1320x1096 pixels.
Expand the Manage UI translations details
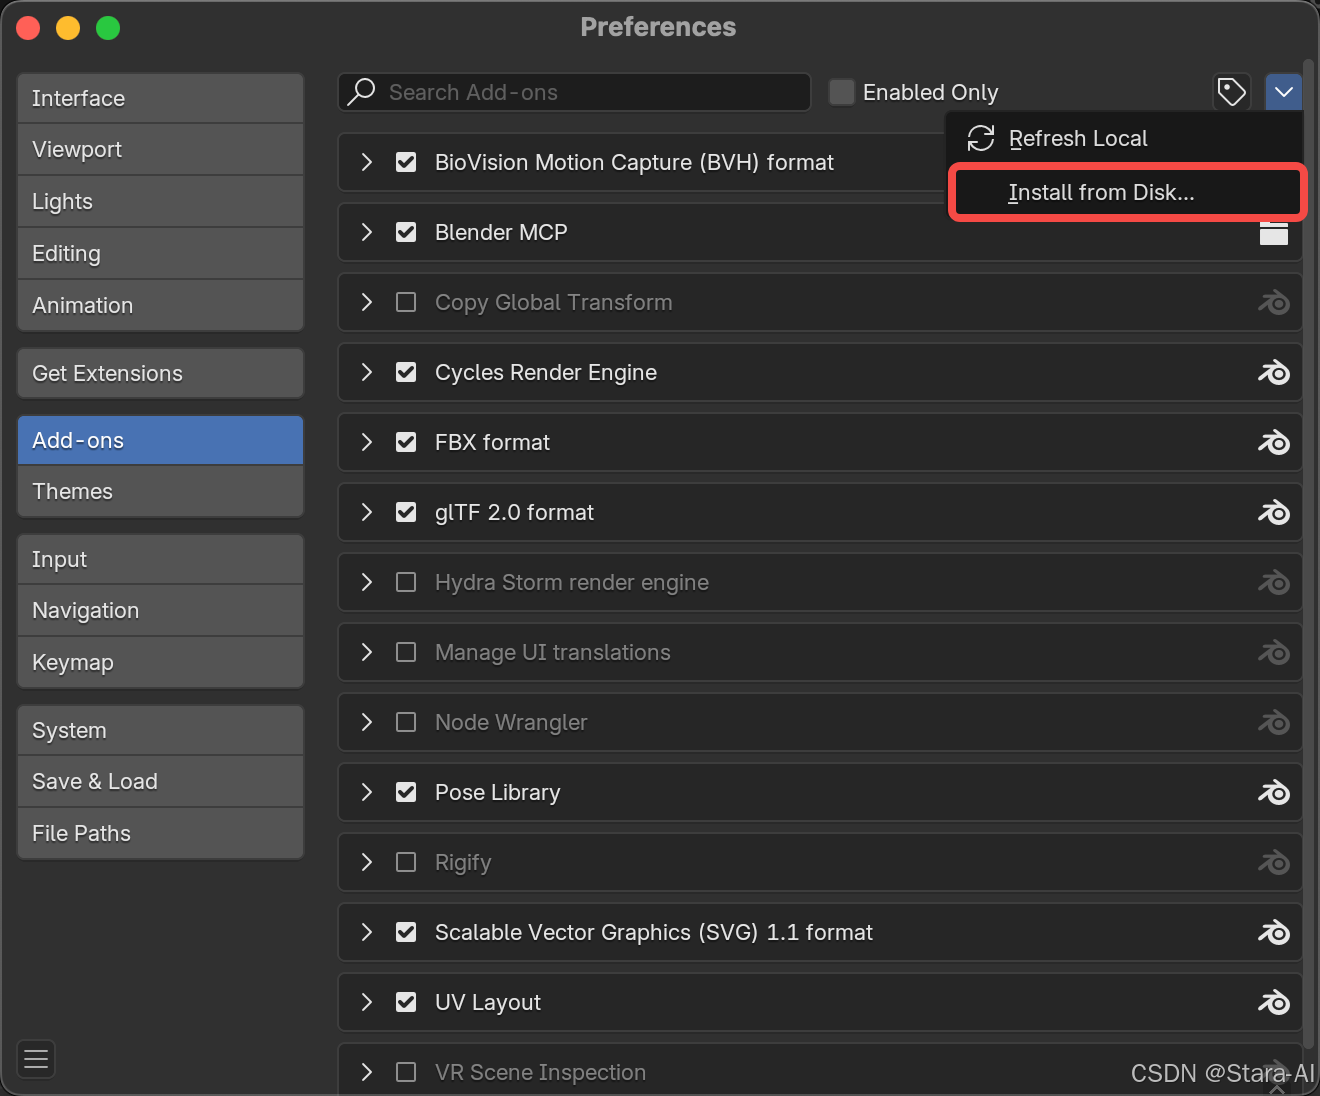(x=367, y=652)
